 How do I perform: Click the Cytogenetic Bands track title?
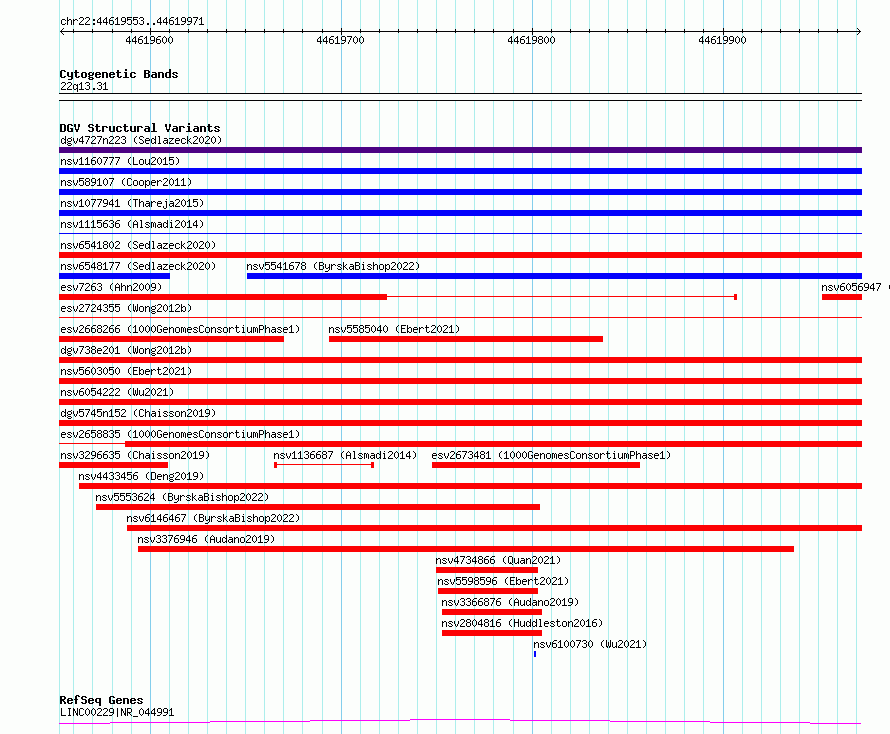coord(119,74)
